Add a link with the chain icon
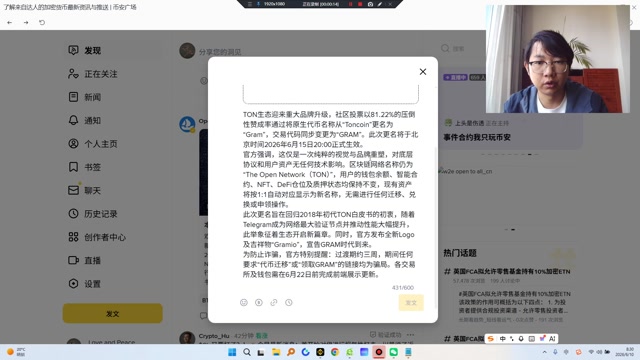The image size is (640, 360). pyautogui.click(x=274, y=302)
